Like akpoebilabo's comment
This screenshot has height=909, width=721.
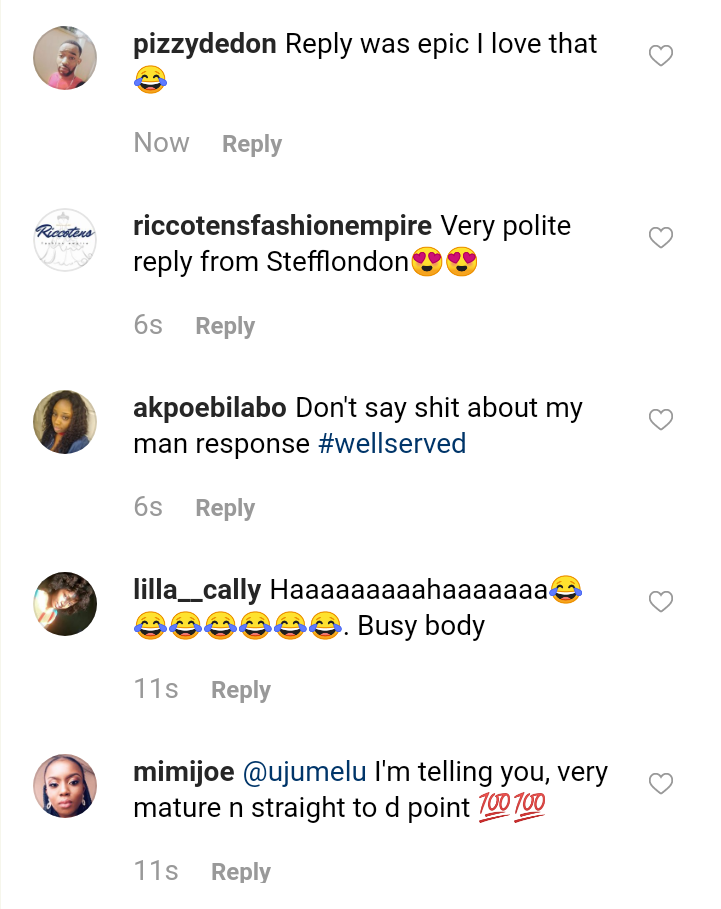(x=661, y=420)
